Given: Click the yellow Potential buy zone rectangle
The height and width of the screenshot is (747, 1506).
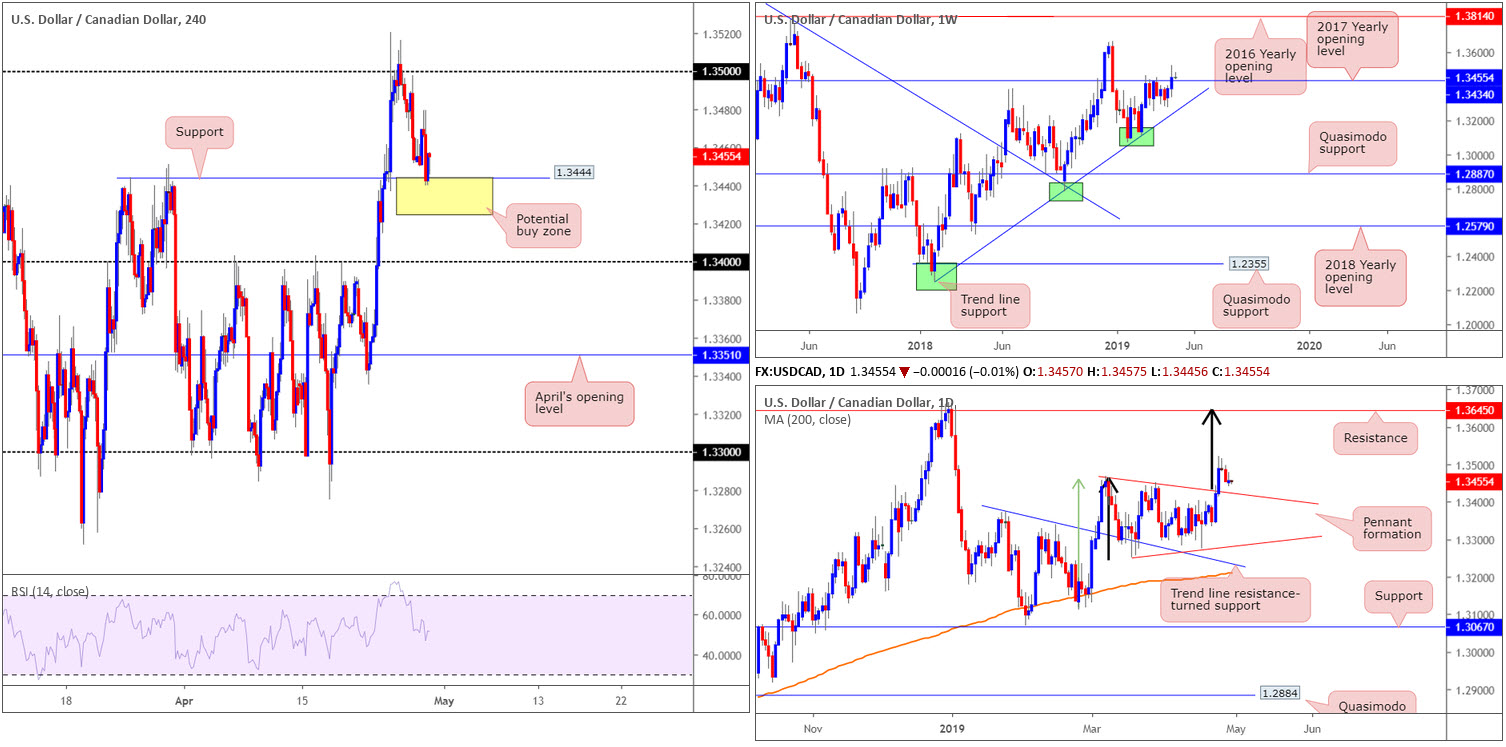Looking at the screenshot, I should pos(445,196).
